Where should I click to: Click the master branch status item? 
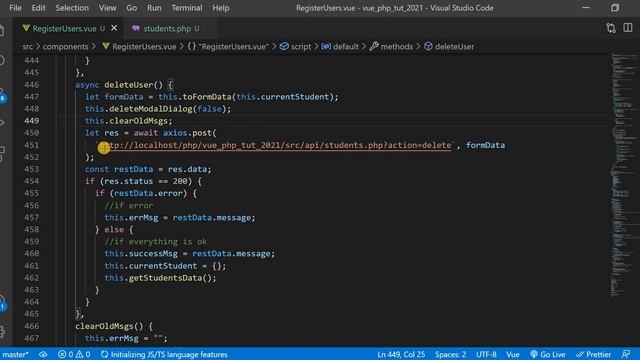click(x=15, y=354)
